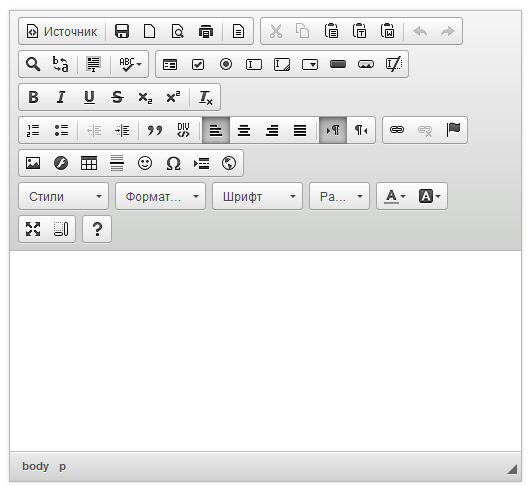Open the text color picker
Viewport: 530px width, 486px height.
394,196
